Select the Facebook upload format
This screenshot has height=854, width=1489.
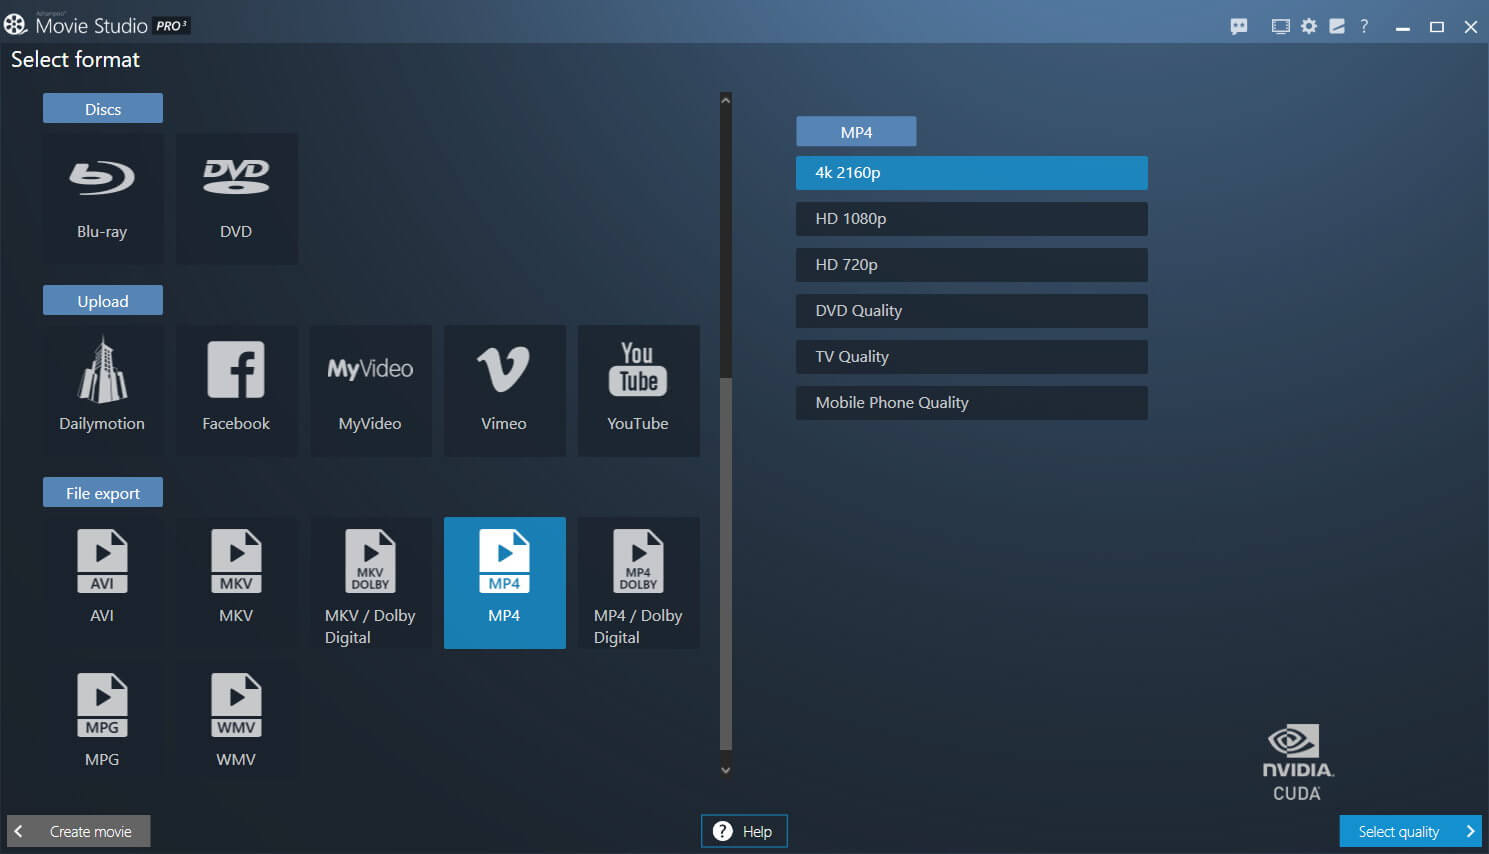click(x=236, y=390)
